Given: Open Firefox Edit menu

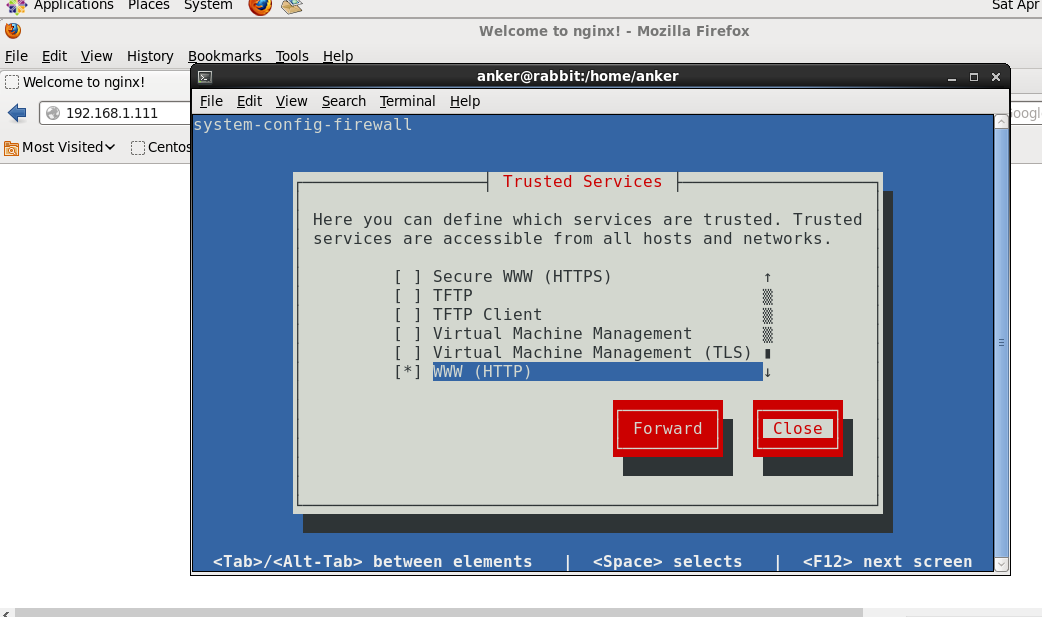Looking at the screenshot, I should [x=54, y=56].
